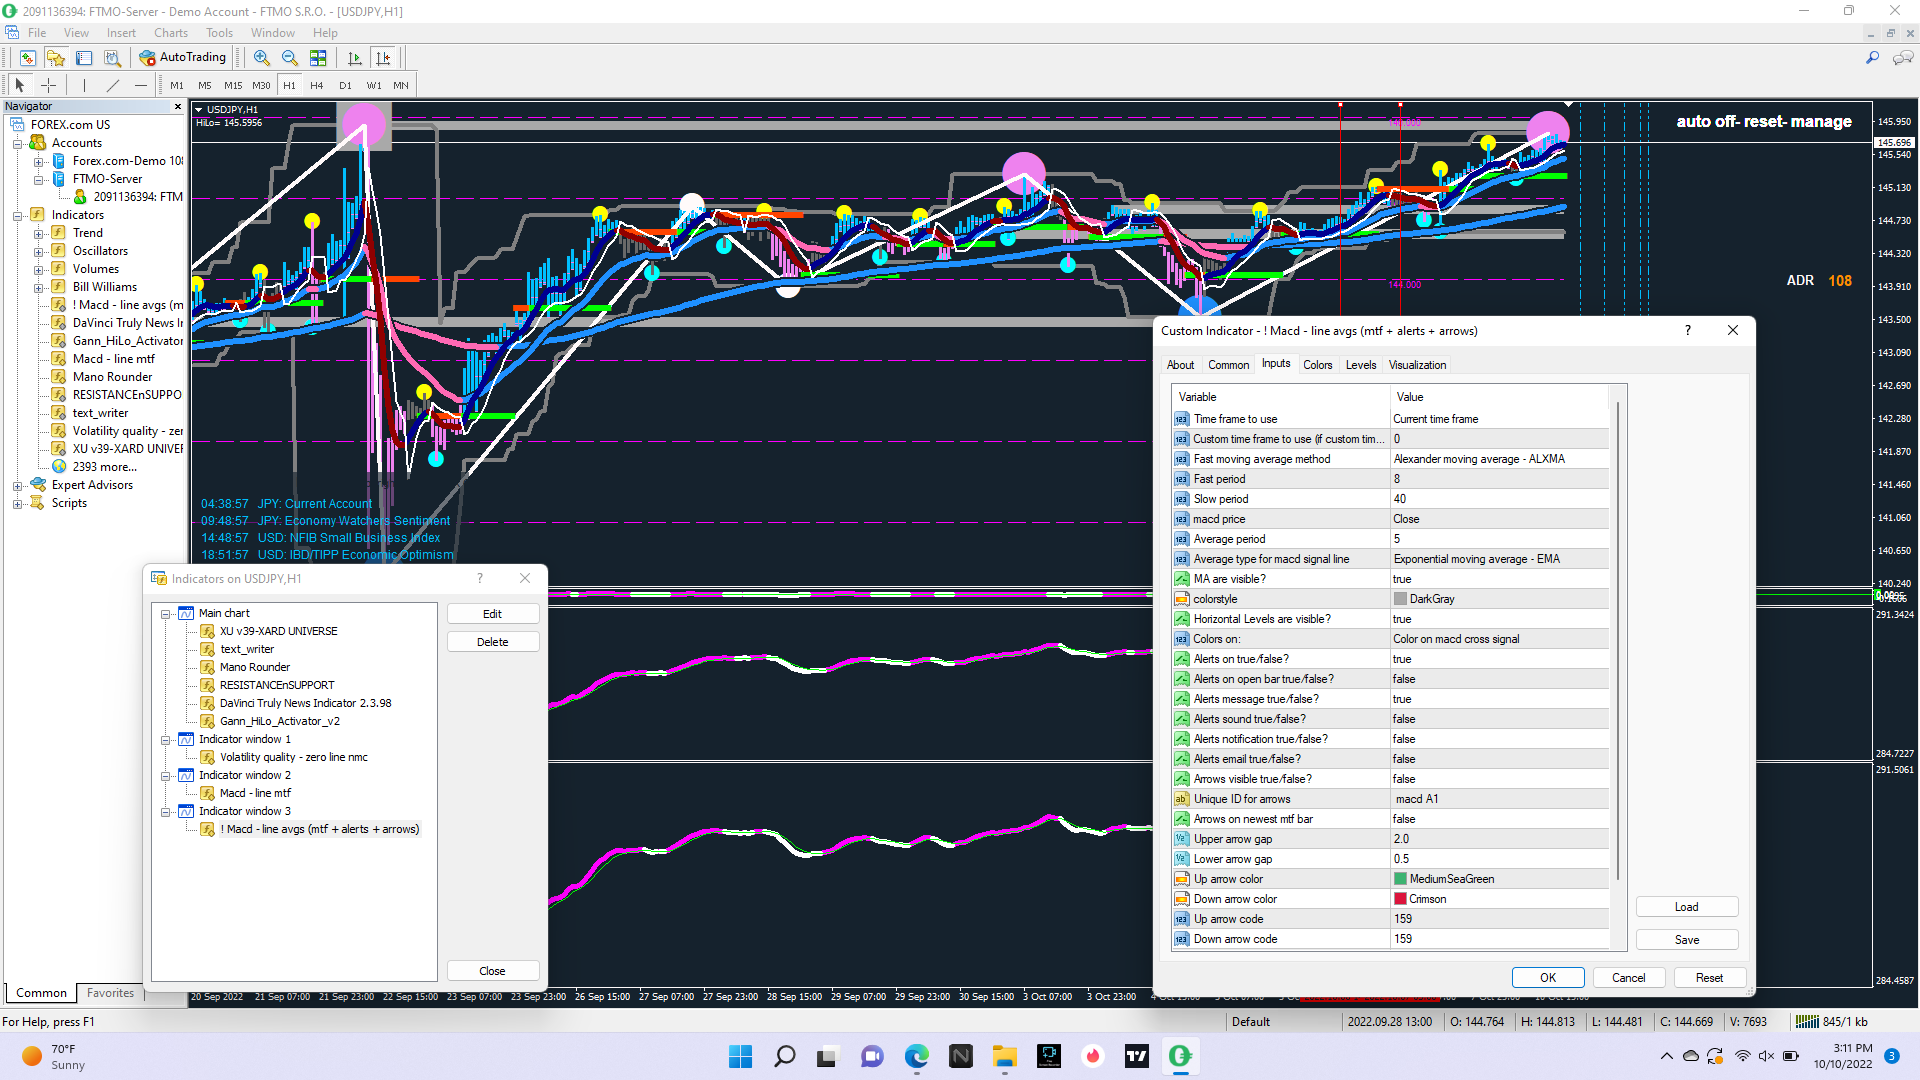
Task: Select the trendline drawing tool
Action: coord(113,86)
